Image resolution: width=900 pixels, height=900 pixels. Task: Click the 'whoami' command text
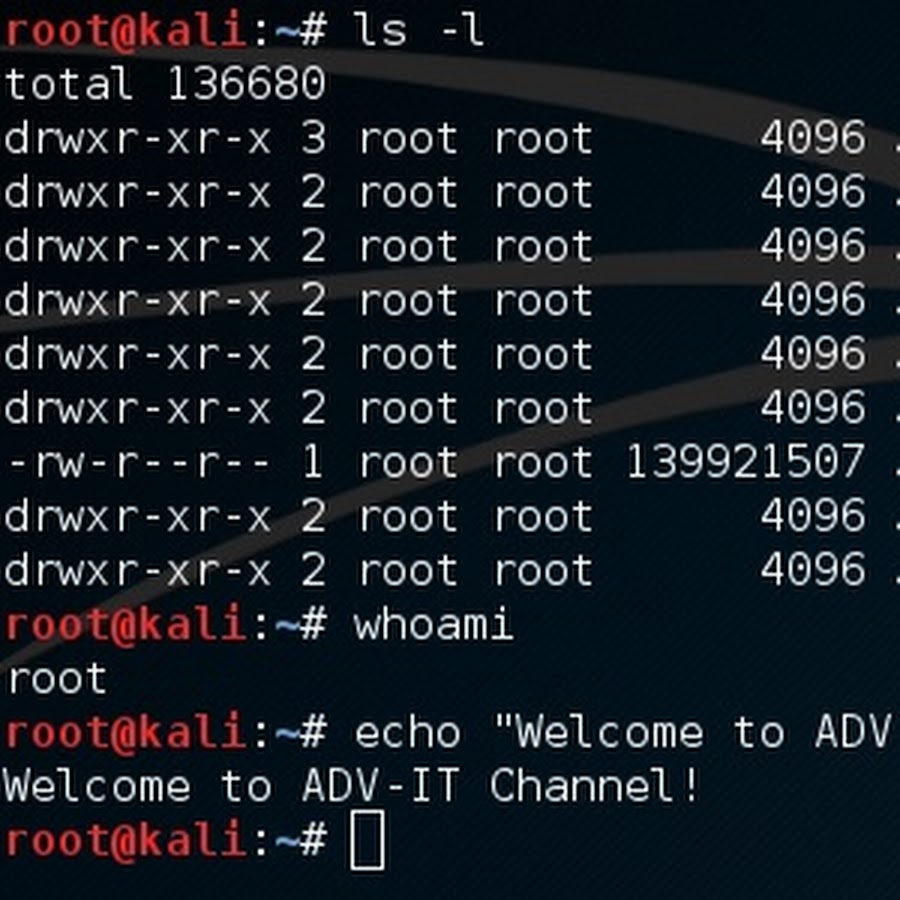pos(433,624)
